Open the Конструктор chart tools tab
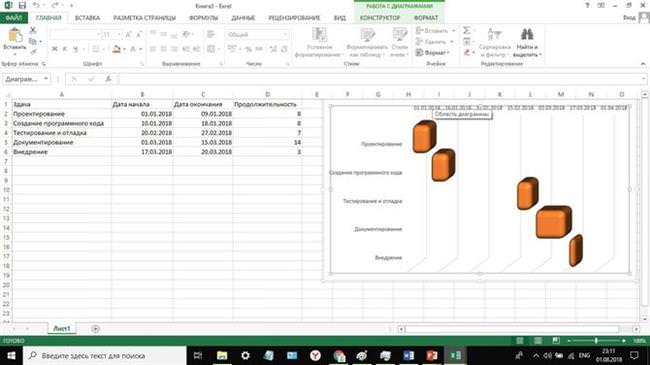 coord(380,18)
